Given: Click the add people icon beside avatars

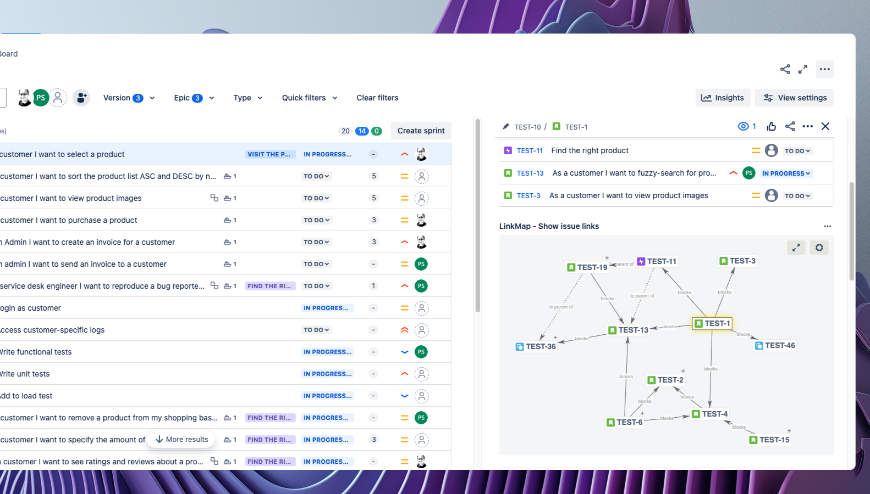Looking at the screenshot, I should (x=81, y=98).
